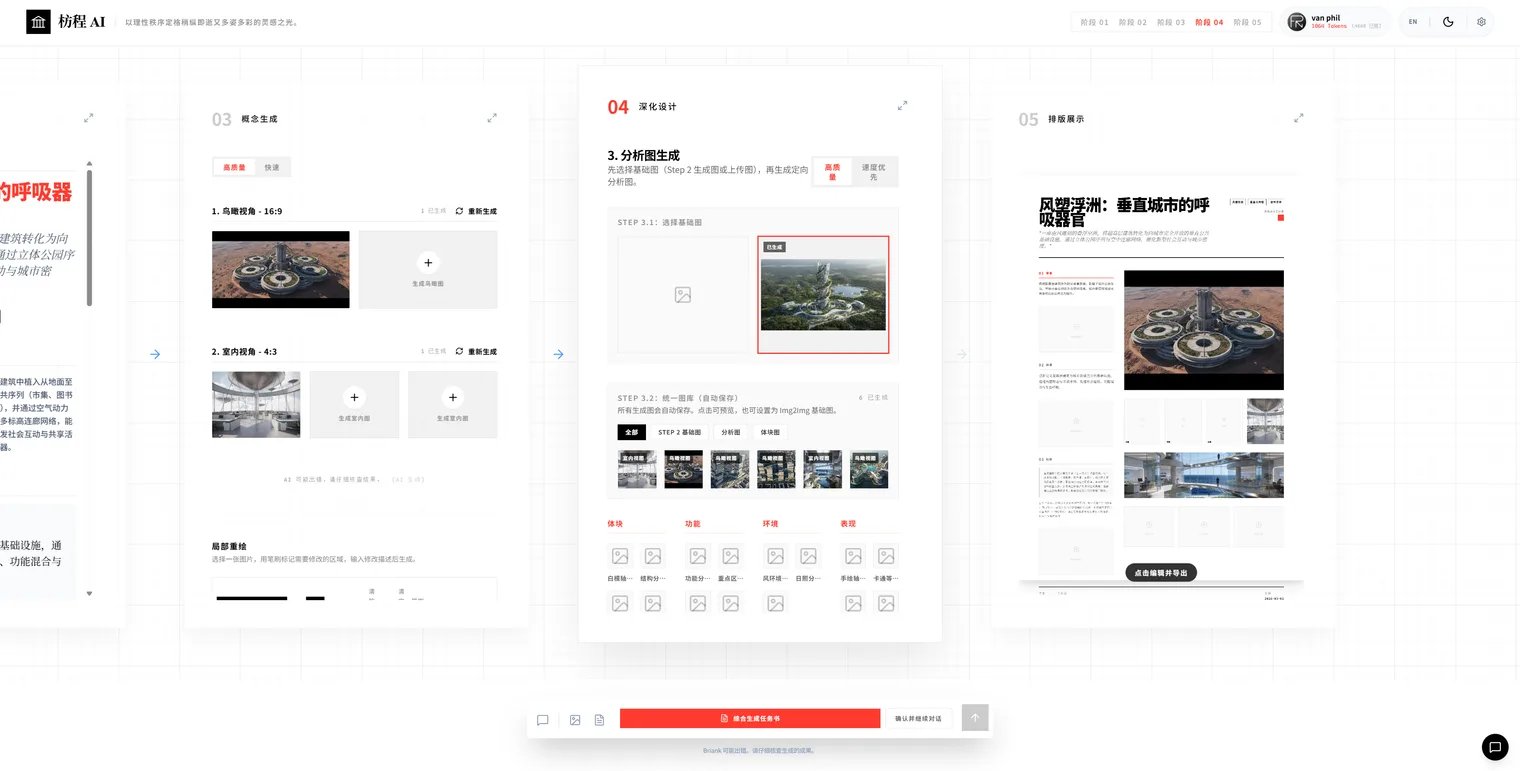Filter the gallery by 分析图

pos(731,432)
